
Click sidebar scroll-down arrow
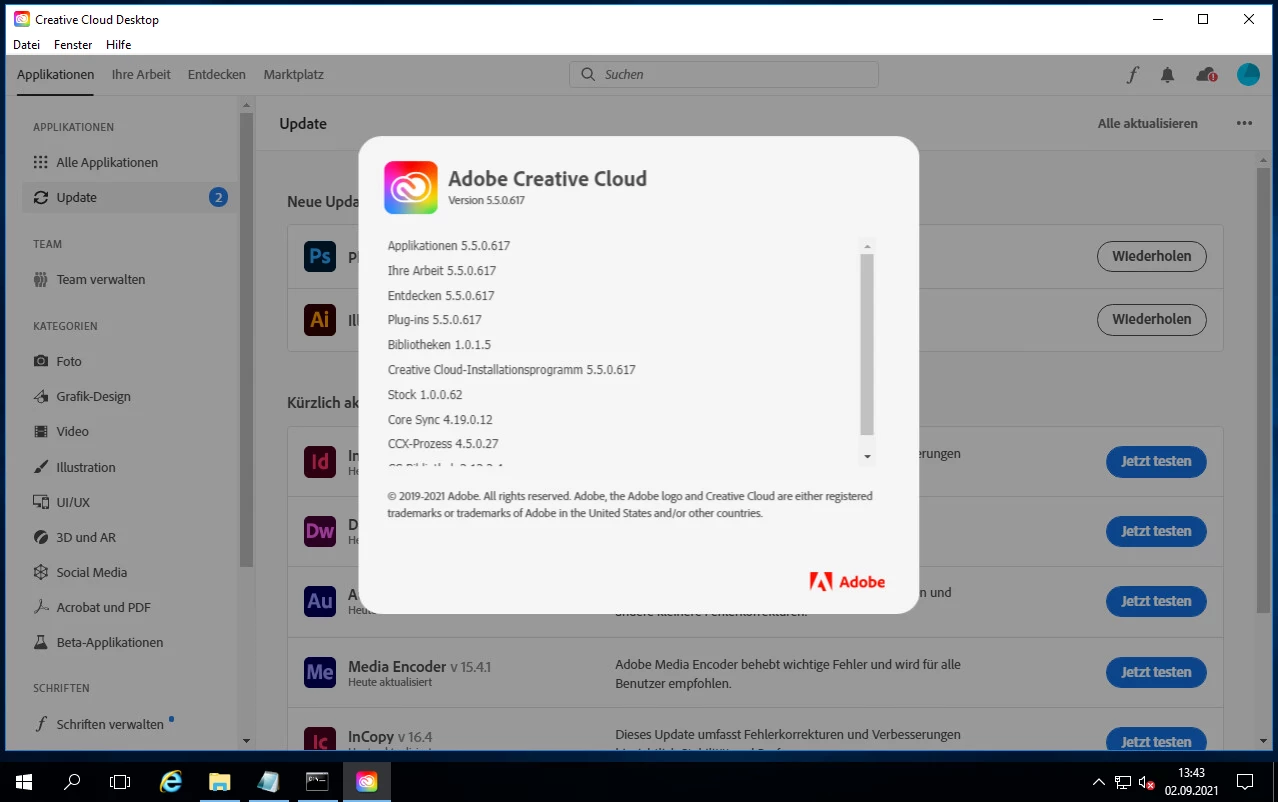[247, 741]
